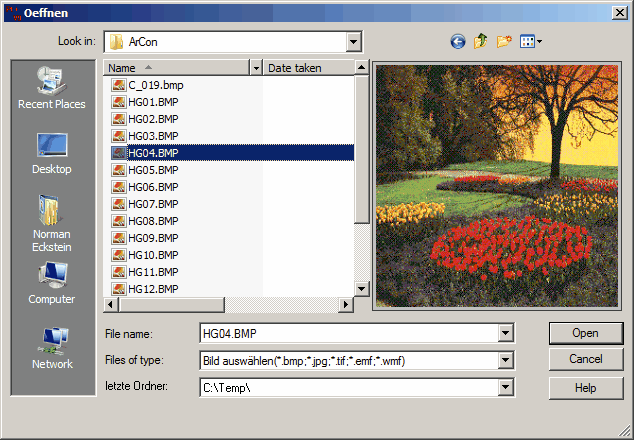
Task: Click the File name input field
Action: [x=350, y=334]
